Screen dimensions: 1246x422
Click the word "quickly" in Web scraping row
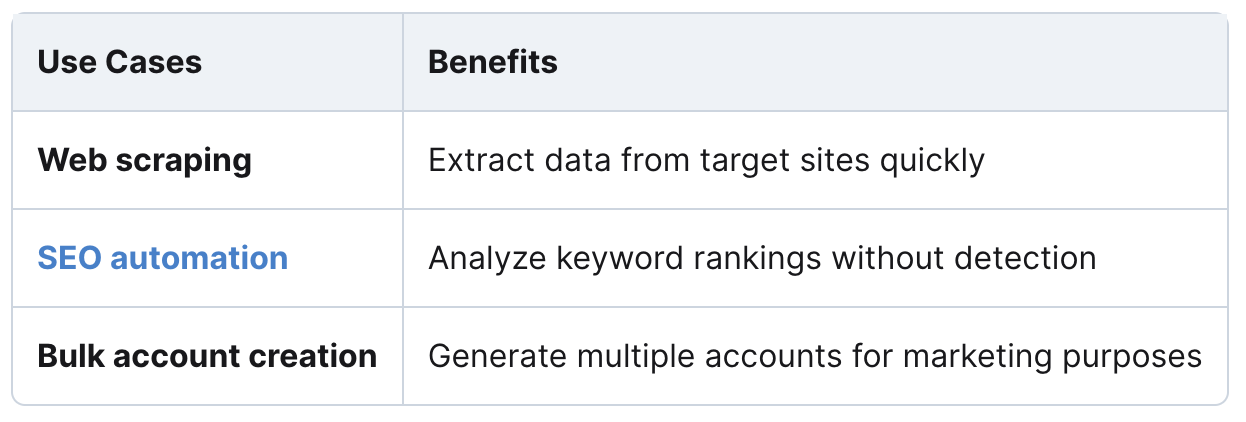coord(933,161)
